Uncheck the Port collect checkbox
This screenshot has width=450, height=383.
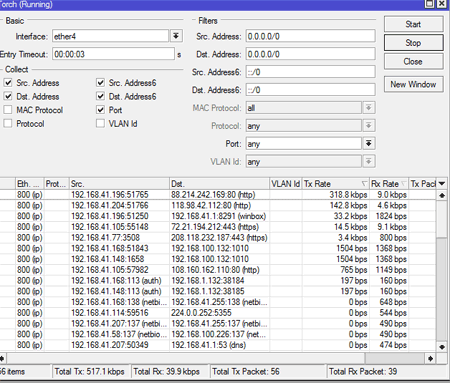(100, 110)
